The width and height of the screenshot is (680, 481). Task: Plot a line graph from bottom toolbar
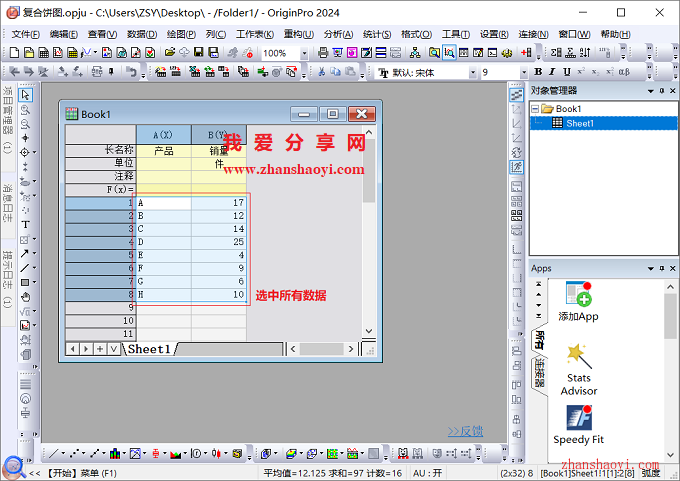click(x=53, y=454)
